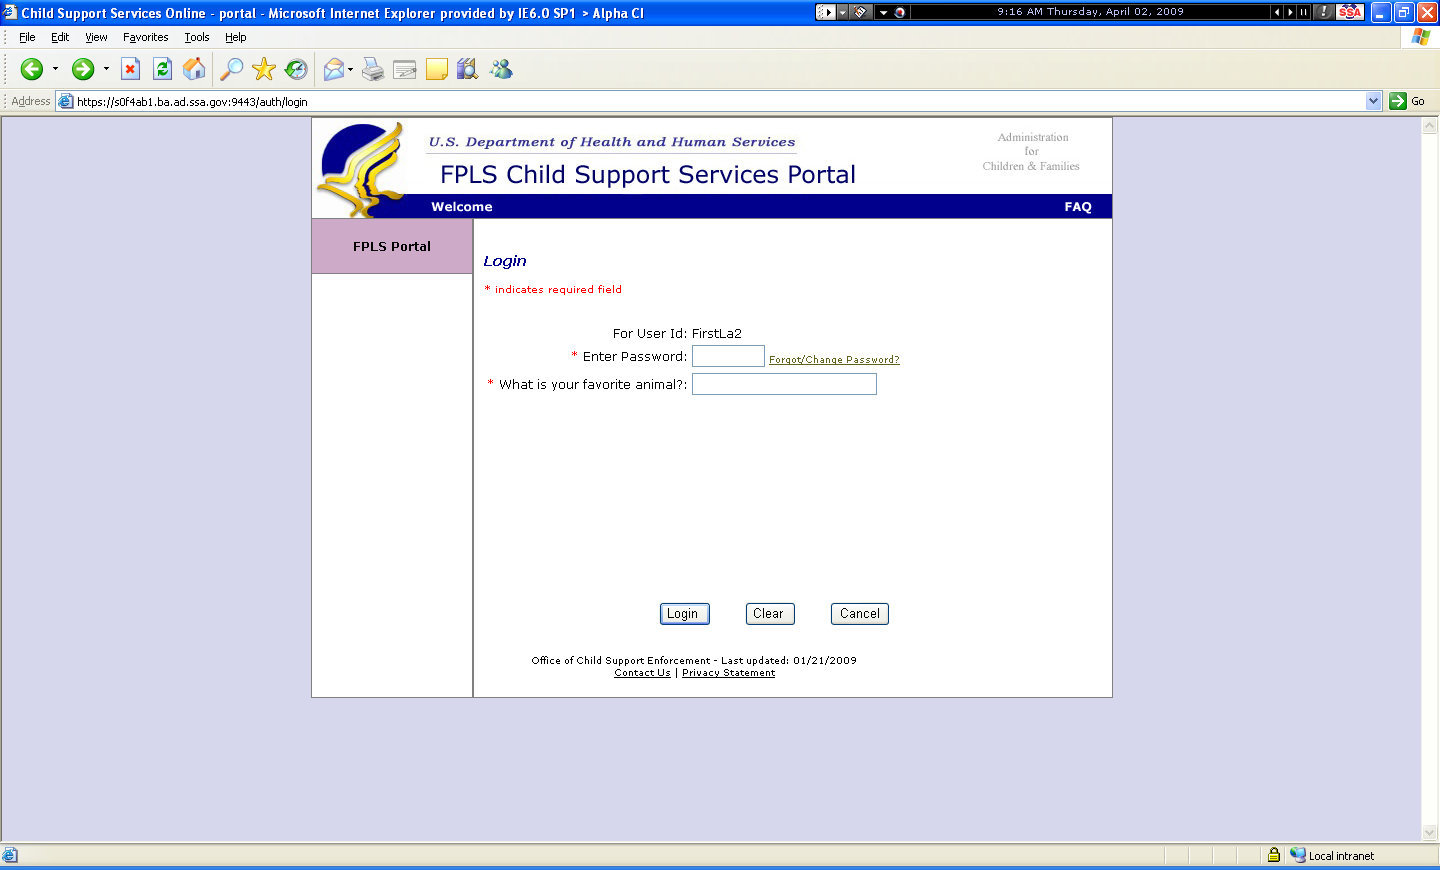The width and height of the screenshot is (1440, 870).
Task: Click the red record circle in the title bar
Action: coord(900,12)
